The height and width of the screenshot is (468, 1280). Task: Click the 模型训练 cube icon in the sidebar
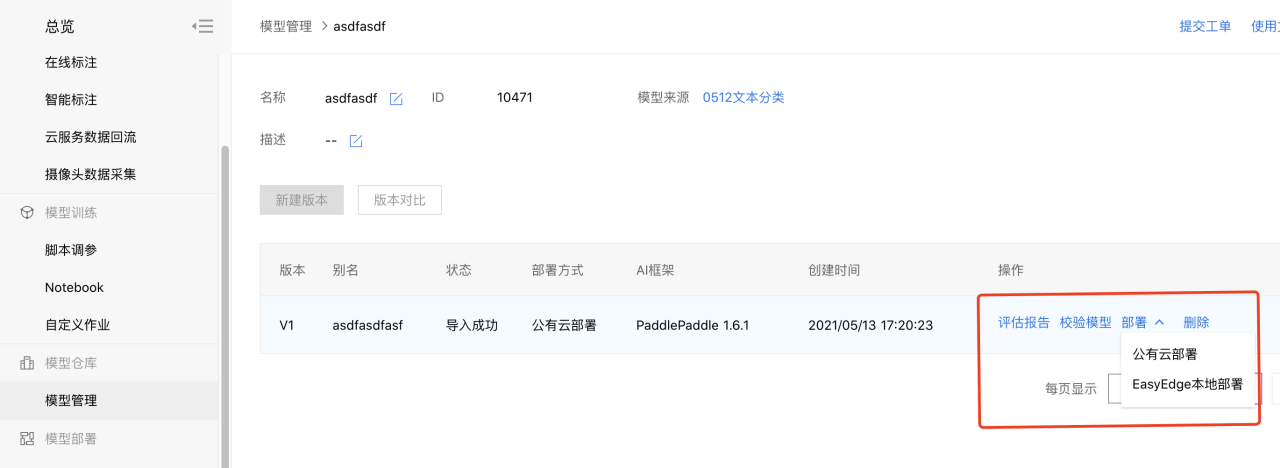[x=27, y=213]
